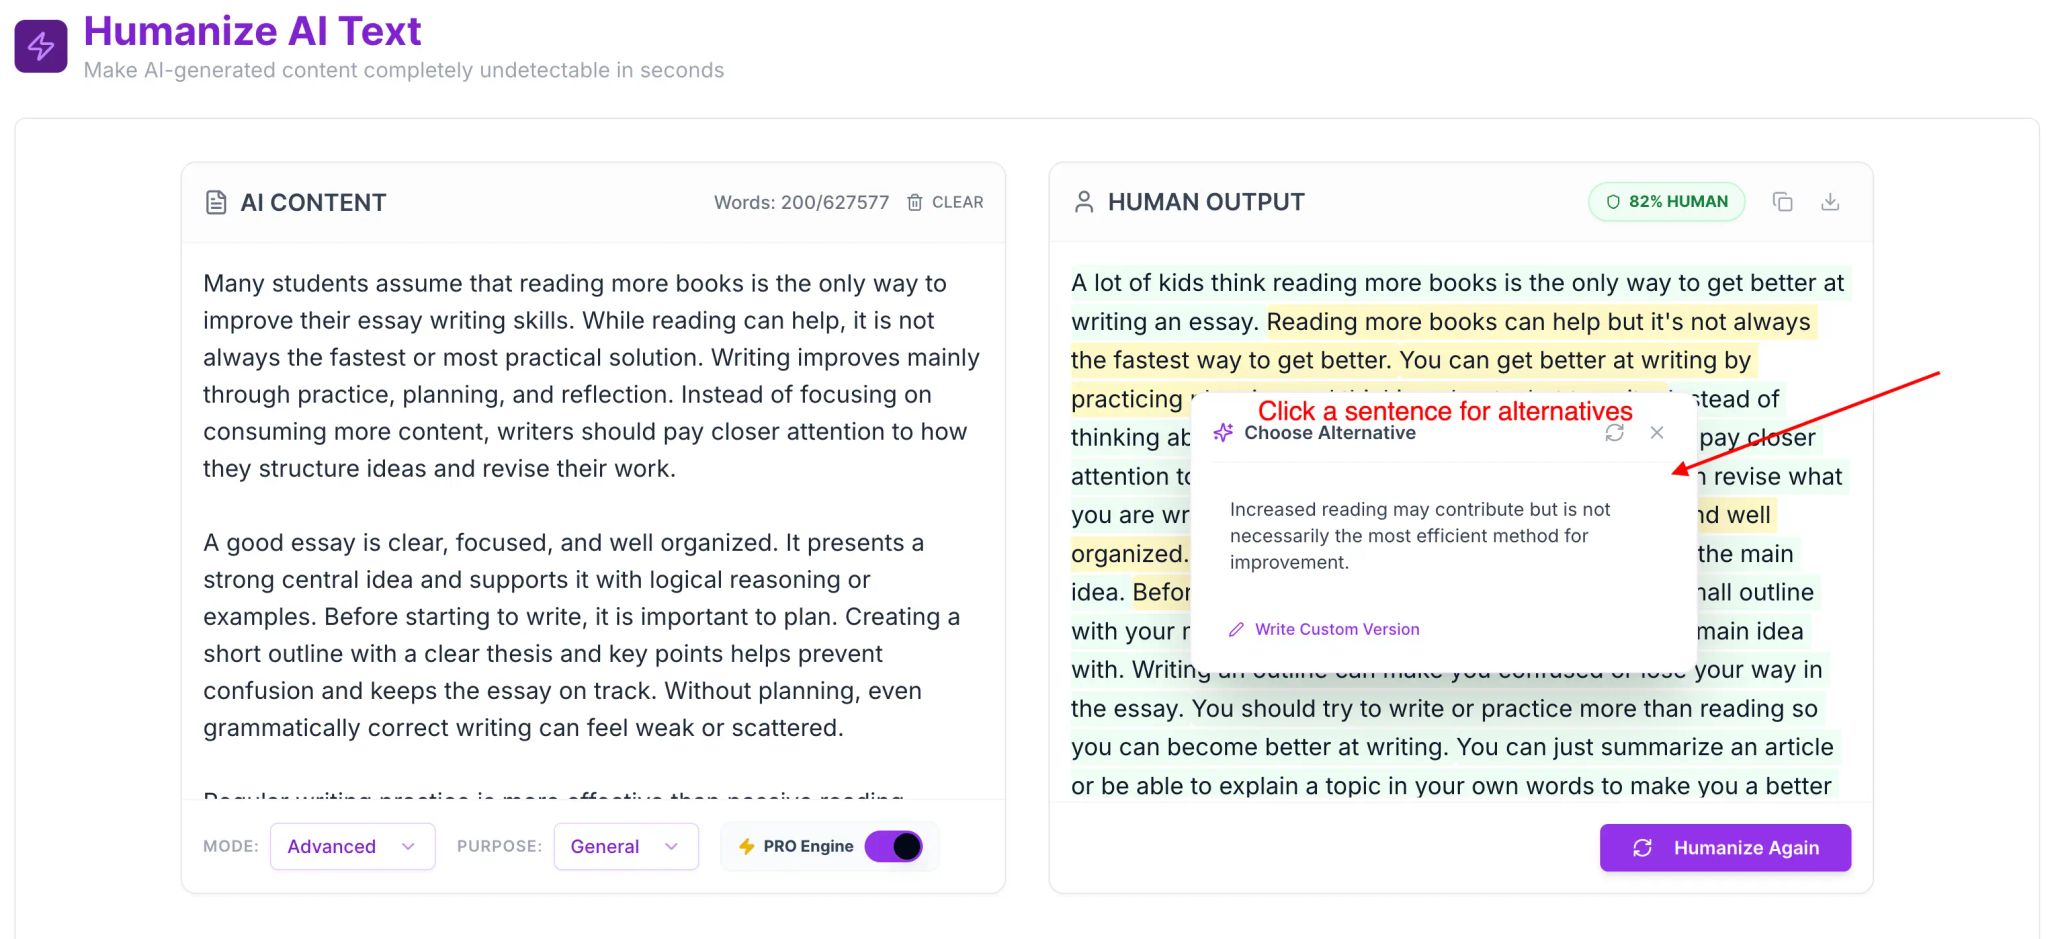Open the Purpose dropdown set to General
Image resolution: width=2048 pixels, height=939 pixels.
pos(625,846)
